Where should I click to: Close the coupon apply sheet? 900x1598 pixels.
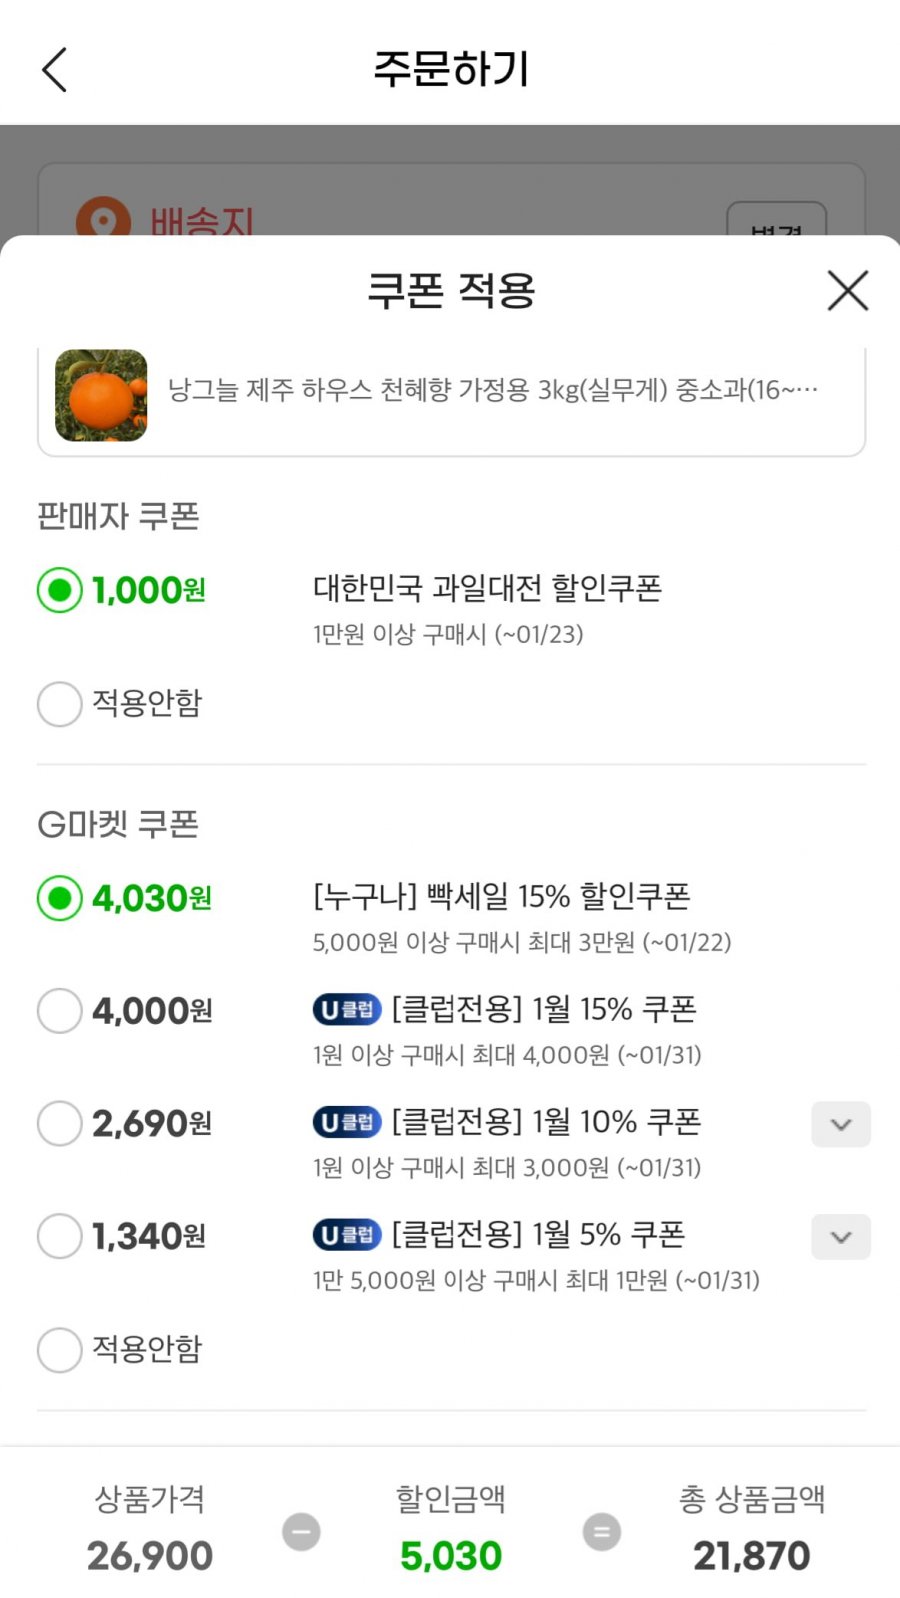pyautogui.click(x=847, y=291)
